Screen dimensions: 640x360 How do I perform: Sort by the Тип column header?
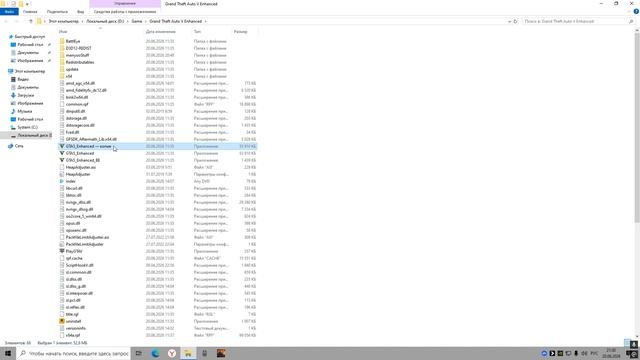[198, 31]
